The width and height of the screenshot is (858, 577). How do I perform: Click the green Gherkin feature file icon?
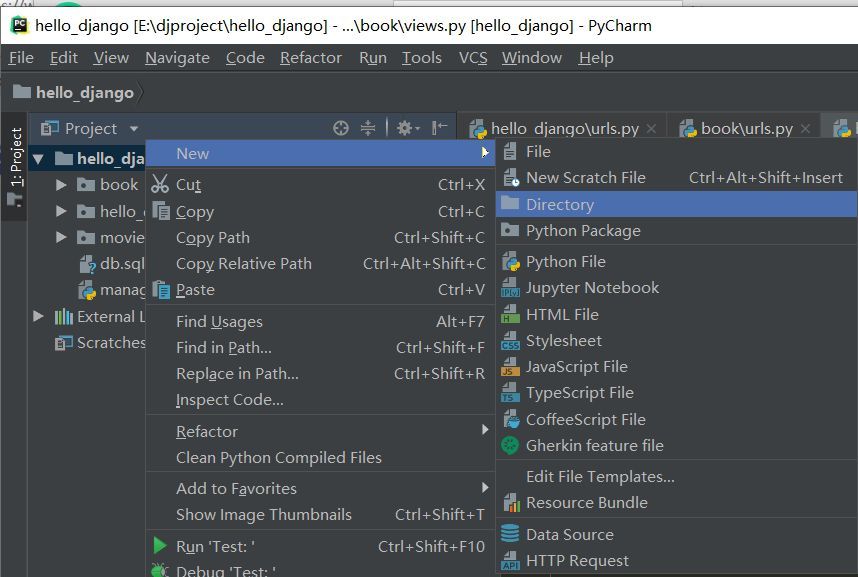[510, 446]
